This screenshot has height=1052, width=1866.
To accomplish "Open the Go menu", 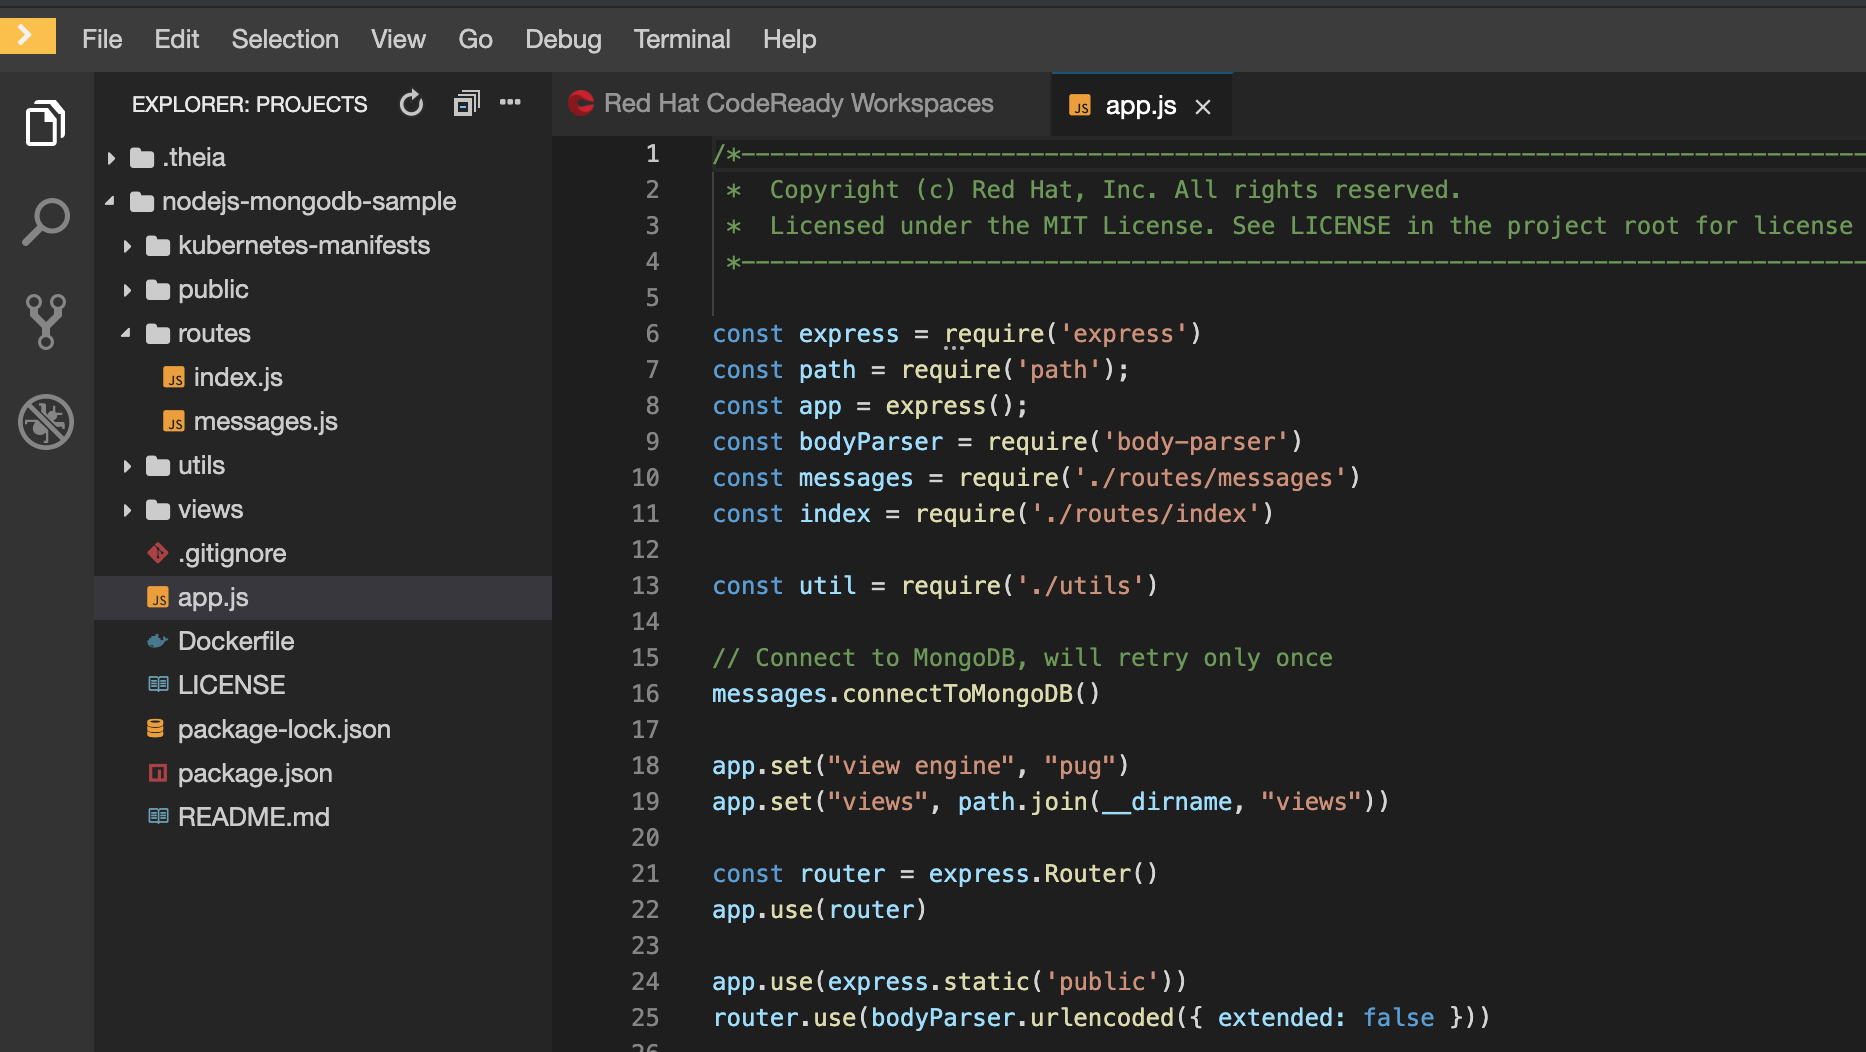I will (475, 39).
